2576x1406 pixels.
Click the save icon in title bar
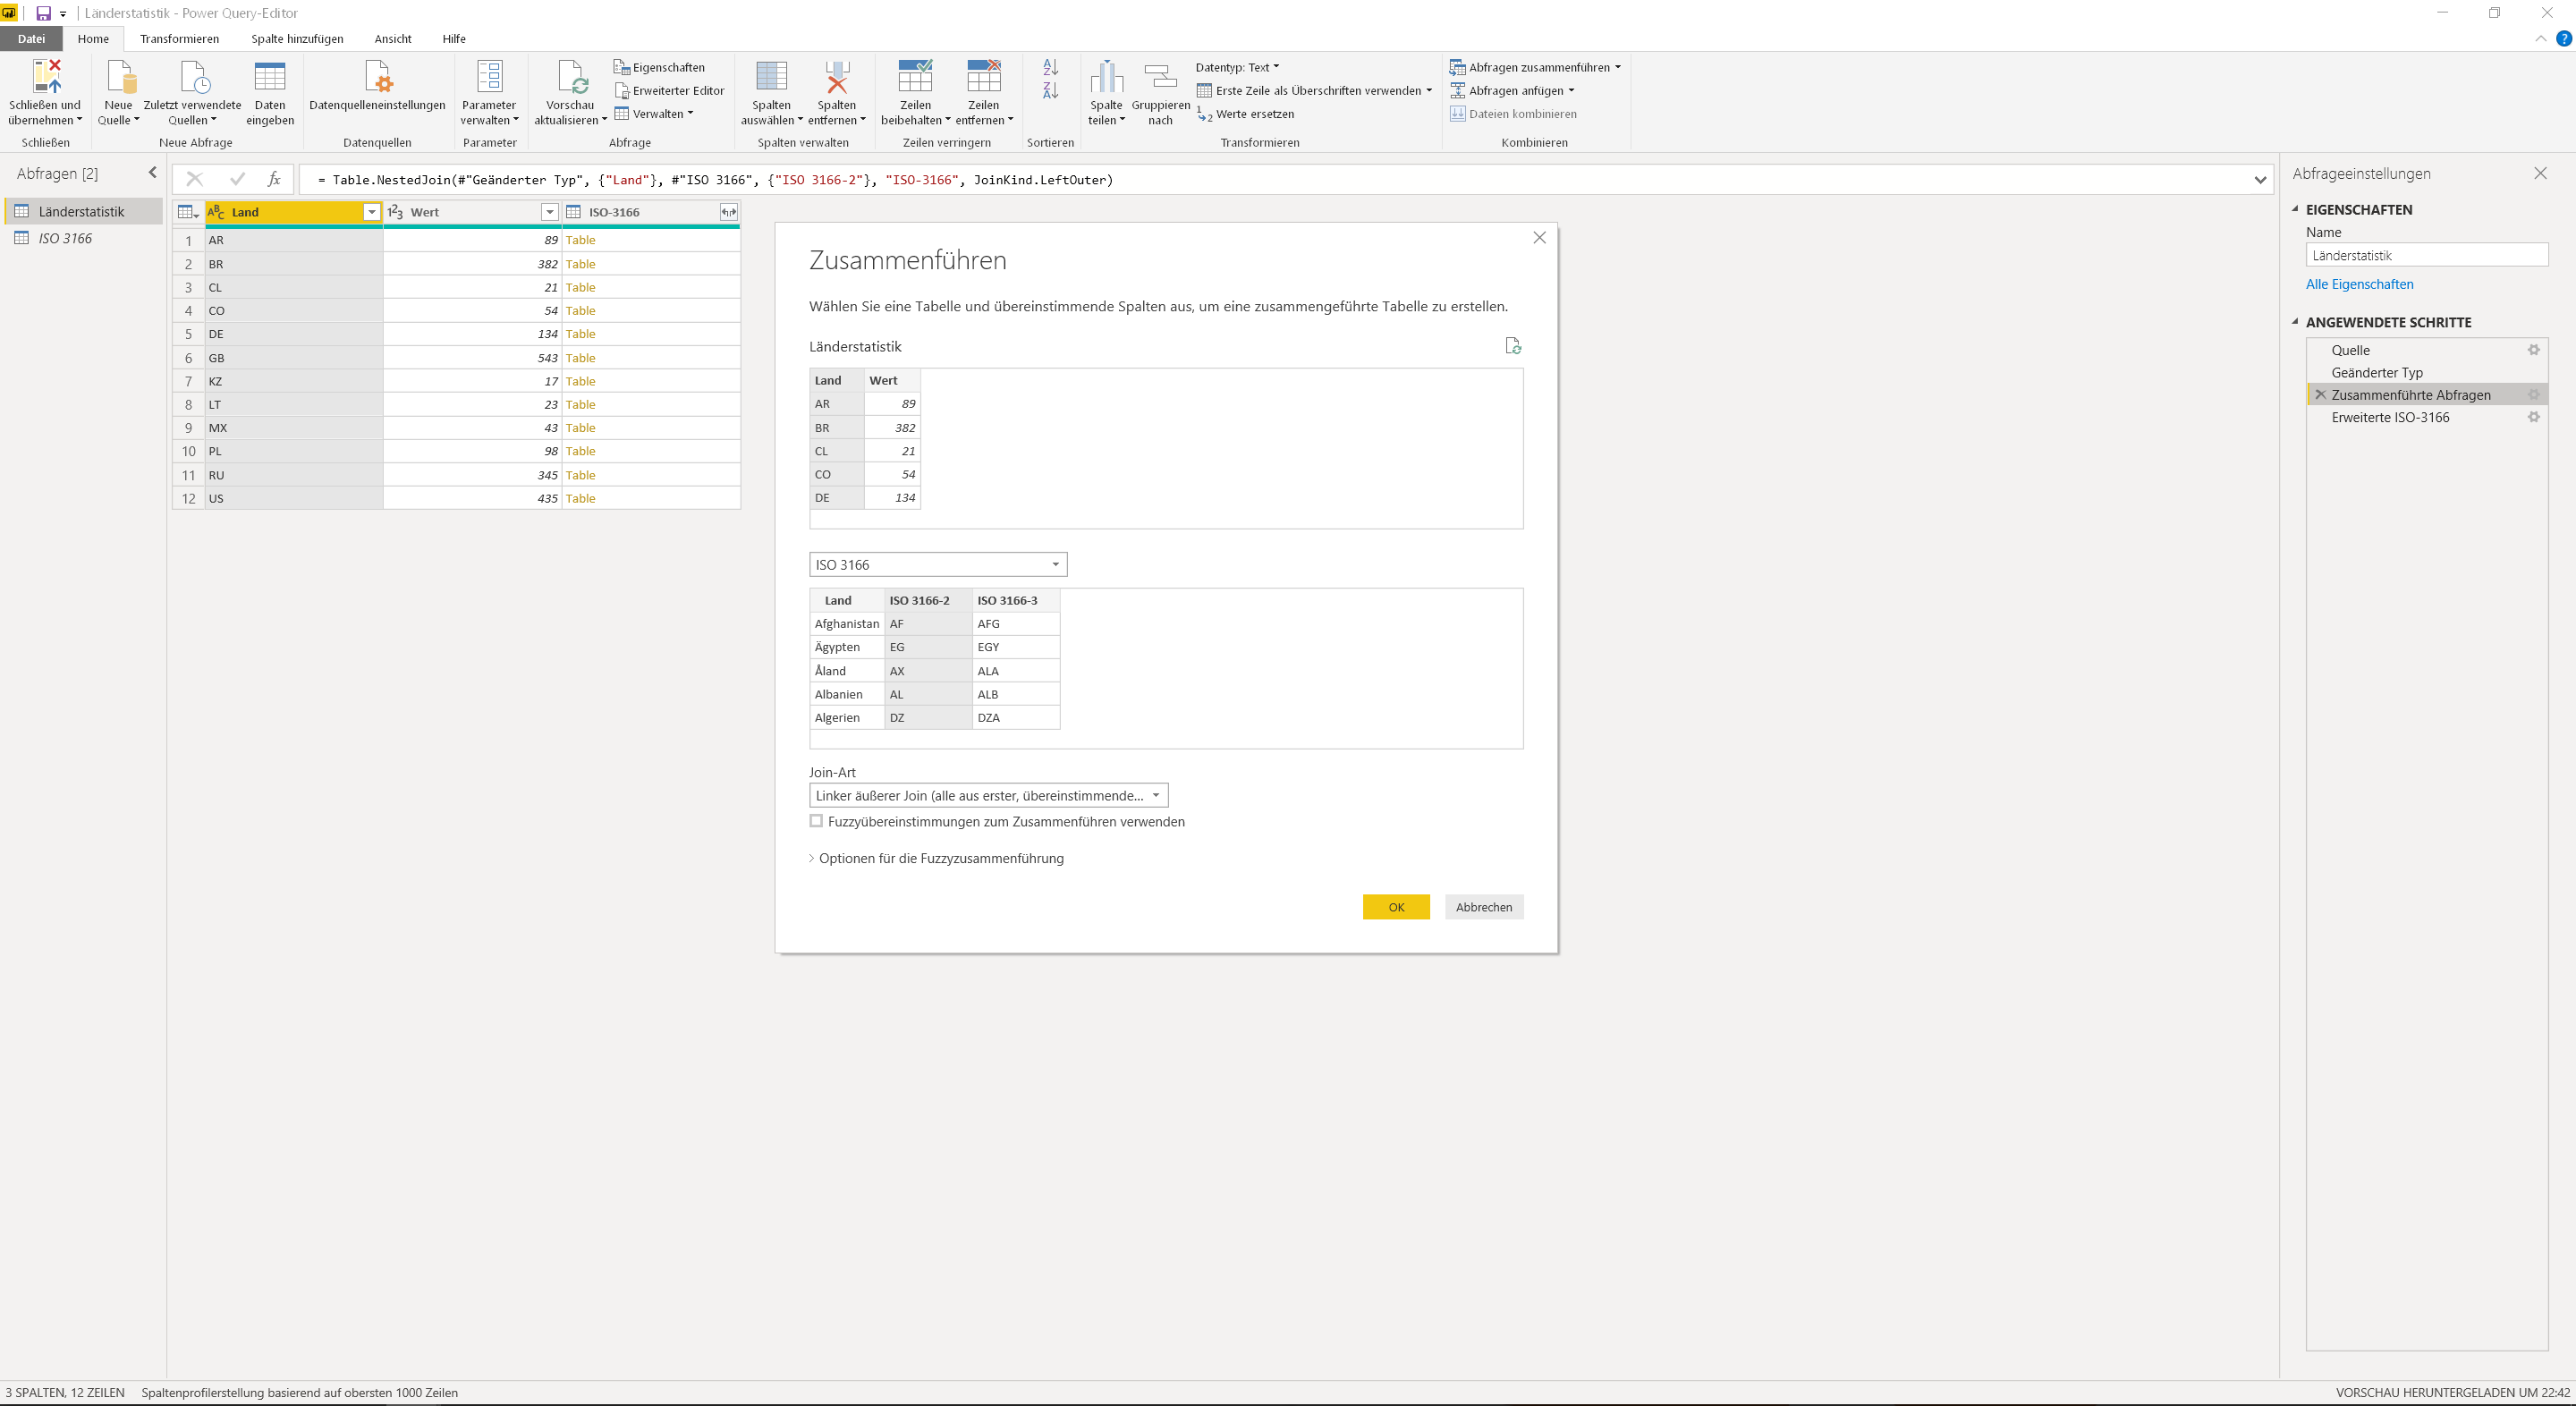pos(43,13)
